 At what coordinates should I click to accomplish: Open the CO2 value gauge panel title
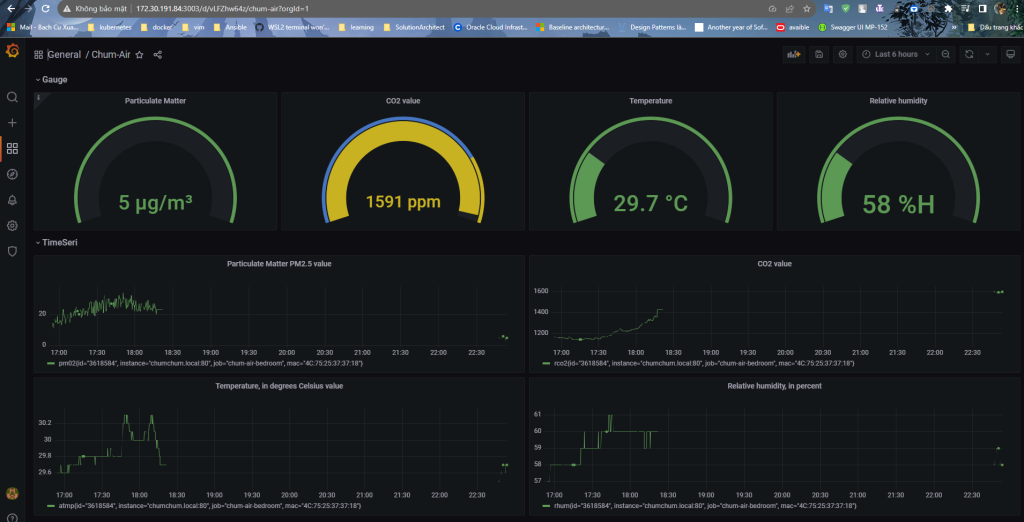[403, 101]
